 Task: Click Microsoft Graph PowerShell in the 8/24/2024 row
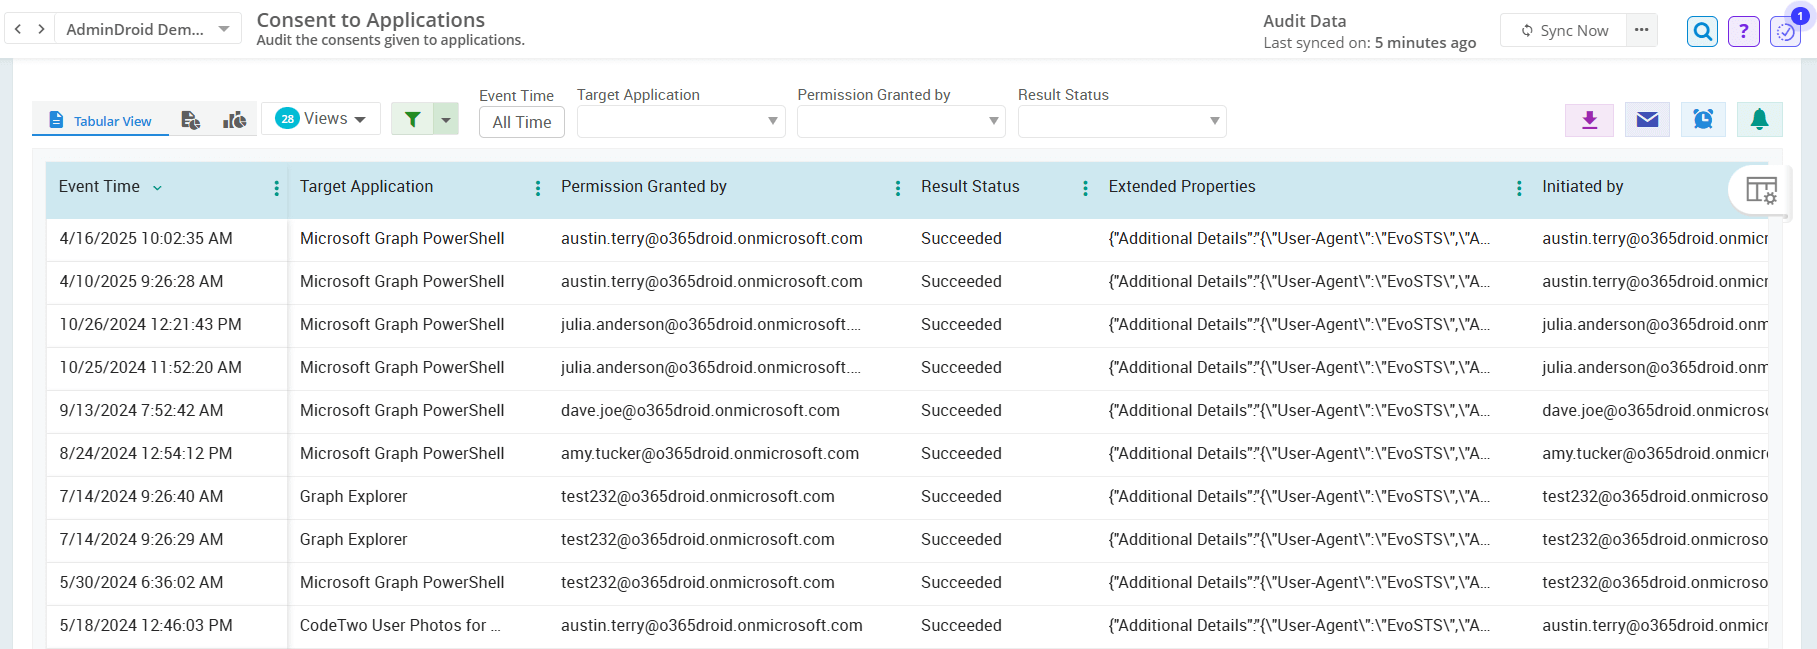click(x=402, y=453)
